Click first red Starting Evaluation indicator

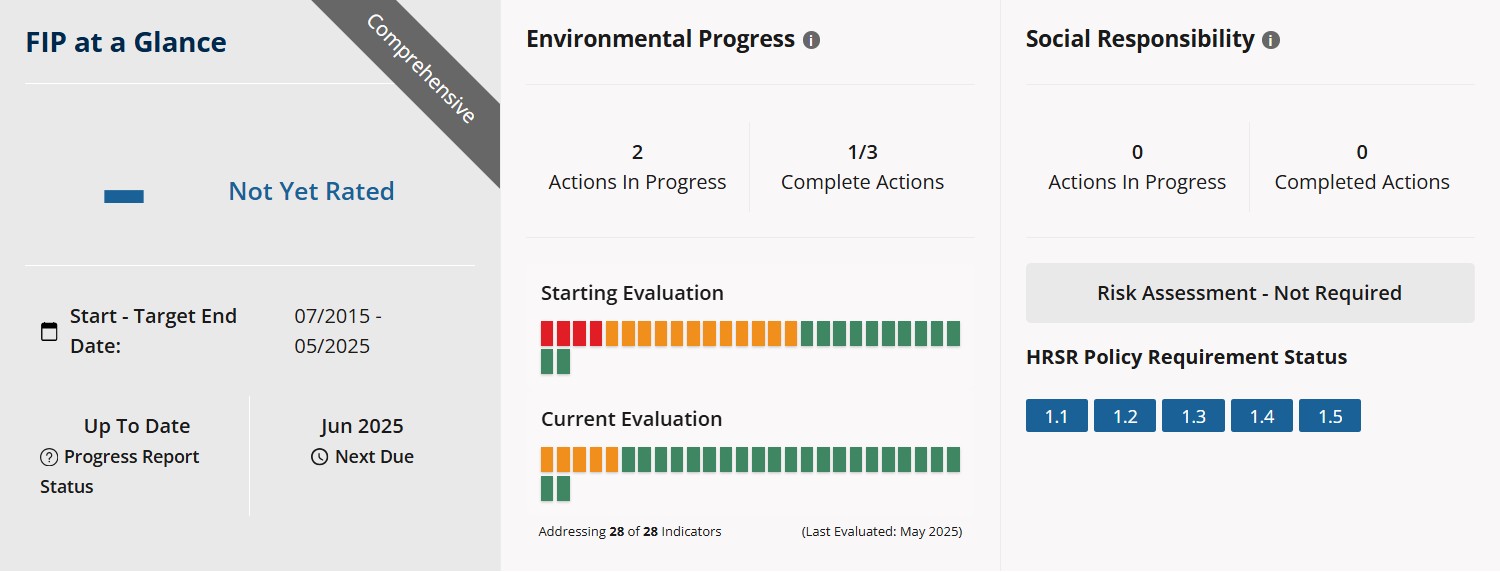(547, 334)
